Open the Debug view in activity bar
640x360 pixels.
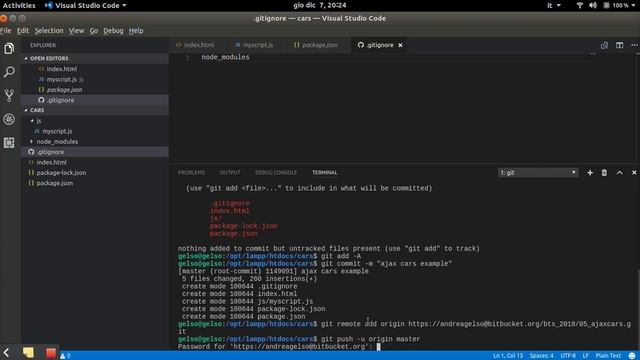pyautogui.click(x=9, y=119)
